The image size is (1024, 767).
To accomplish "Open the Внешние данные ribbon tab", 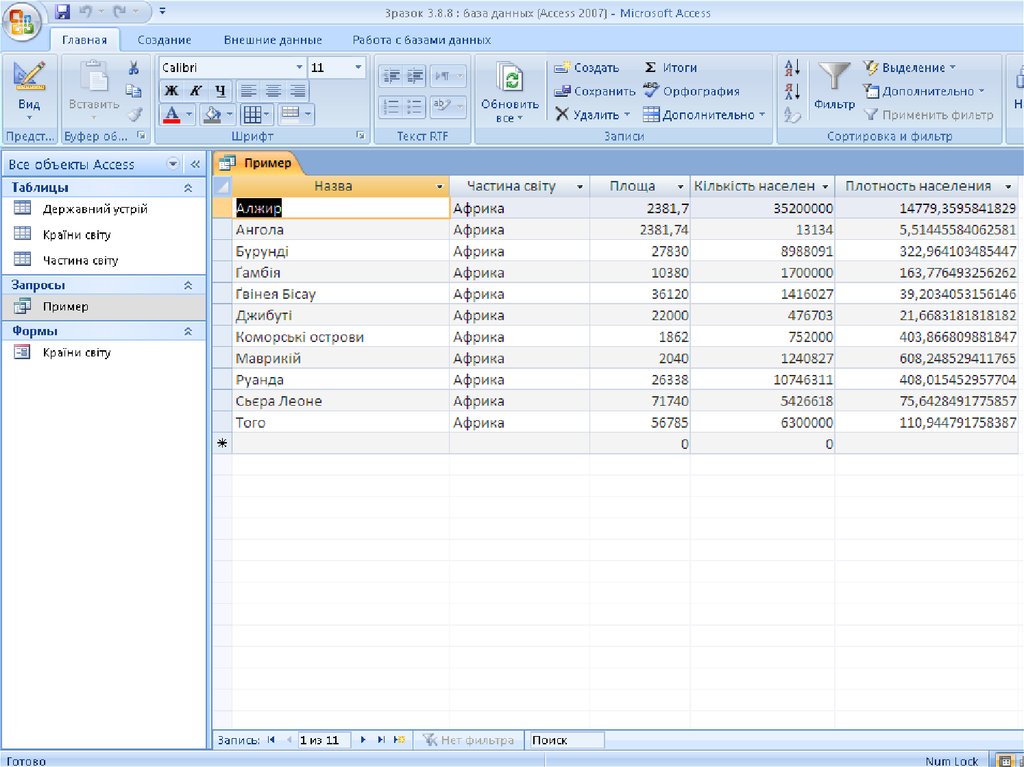I will tap(272, 40).
